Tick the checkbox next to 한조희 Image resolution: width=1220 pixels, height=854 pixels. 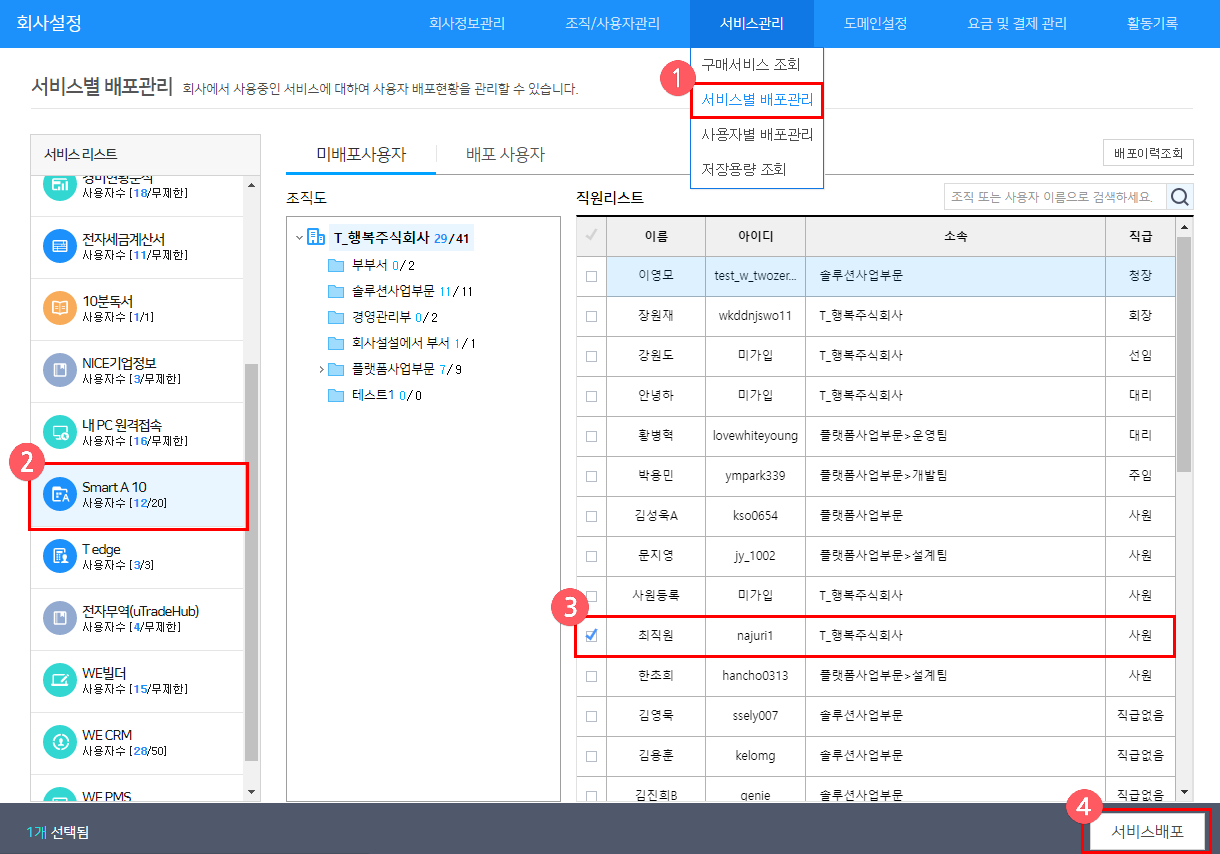591,676
